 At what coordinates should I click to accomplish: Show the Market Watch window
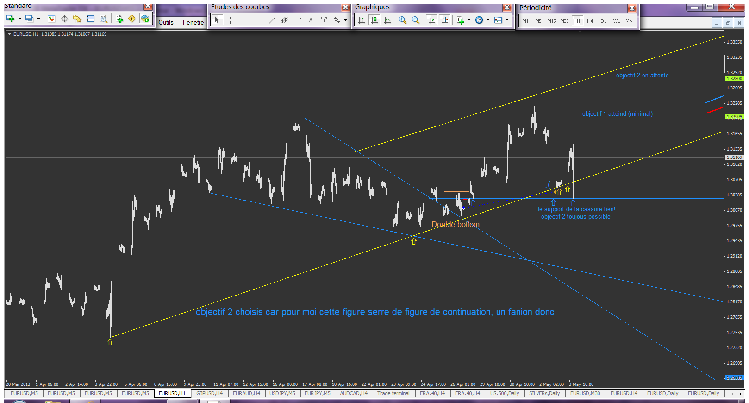(x=52, y=19)
